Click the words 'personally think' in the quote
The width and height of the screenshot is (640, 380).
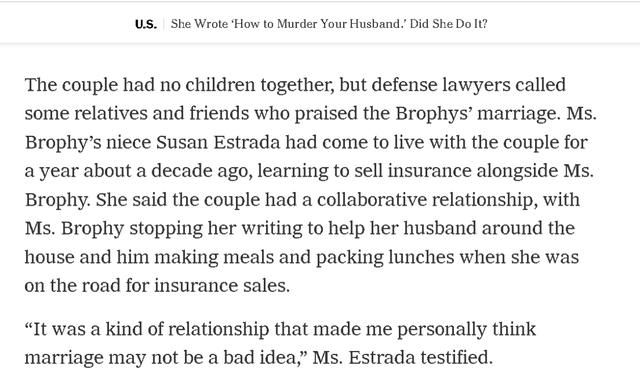point(466,329)
